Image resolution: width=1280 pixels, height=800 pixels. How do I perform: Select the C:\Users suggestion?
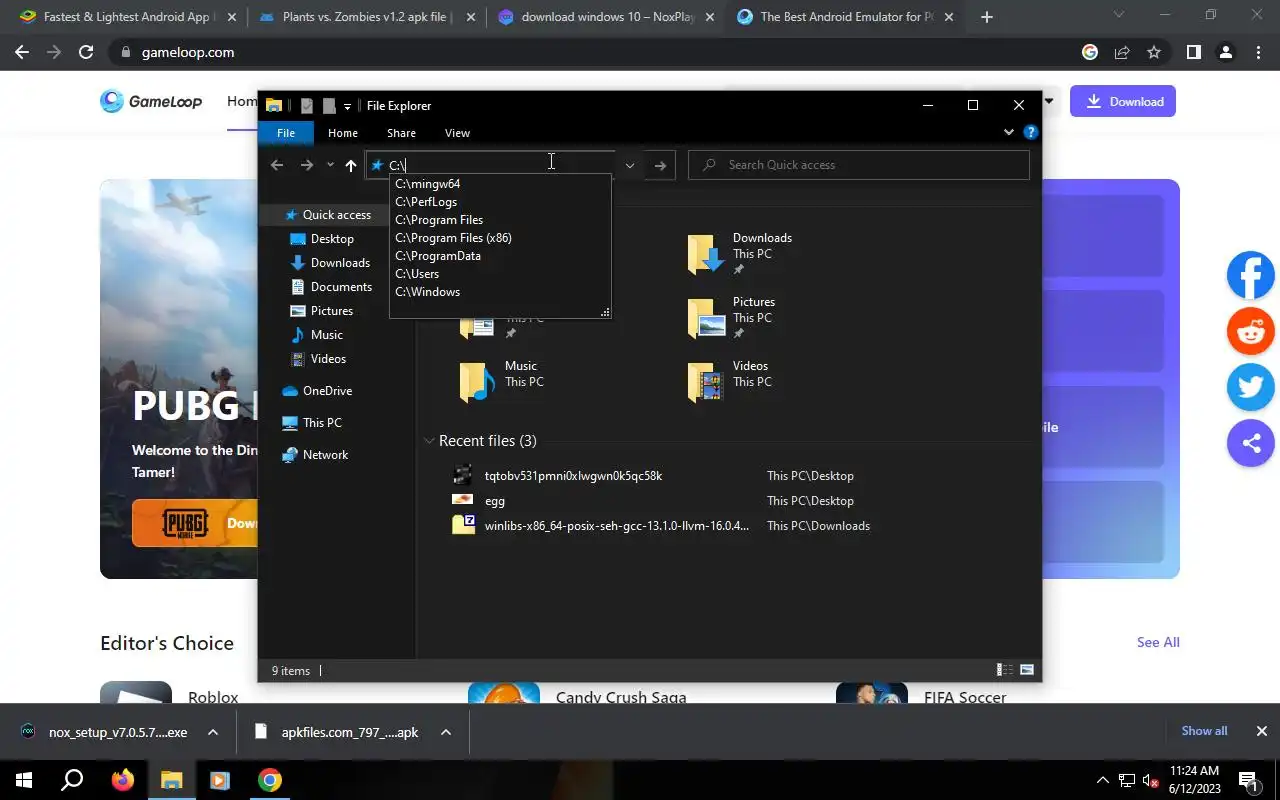[x=417, y=274]
